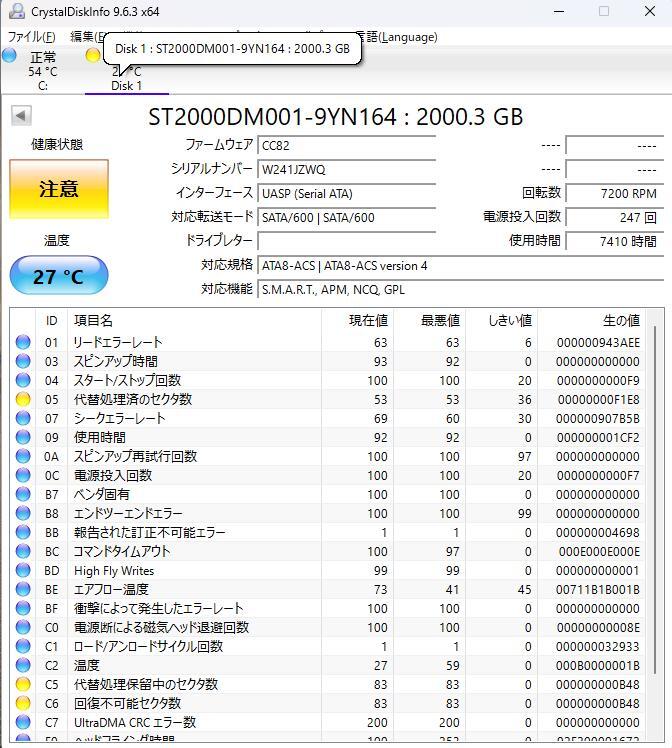Click raw value 000E000E000E
Image resolution: width=672 pixels, height=748 pixels.
pos(599,551)
